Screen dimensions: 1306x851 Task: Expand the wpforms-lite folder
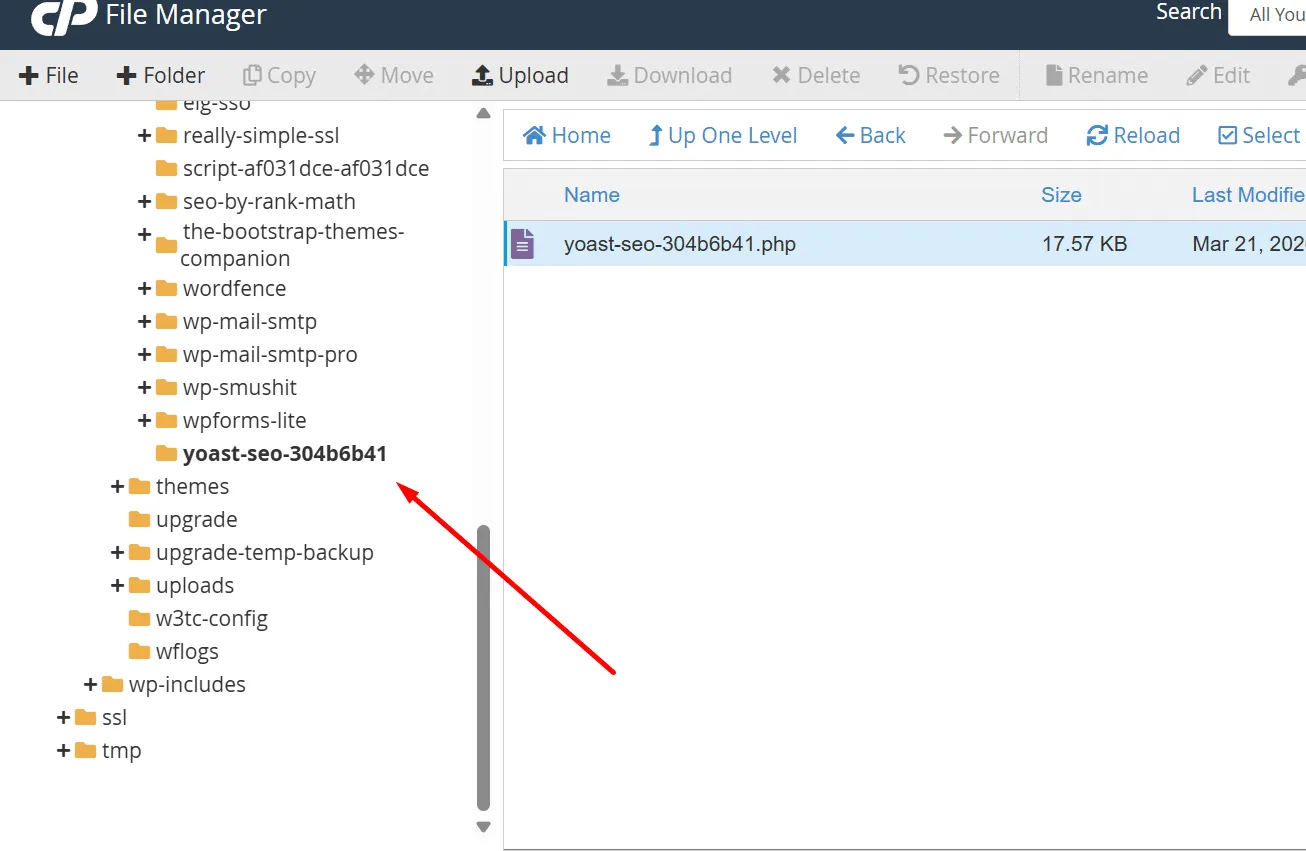(144, 420)
